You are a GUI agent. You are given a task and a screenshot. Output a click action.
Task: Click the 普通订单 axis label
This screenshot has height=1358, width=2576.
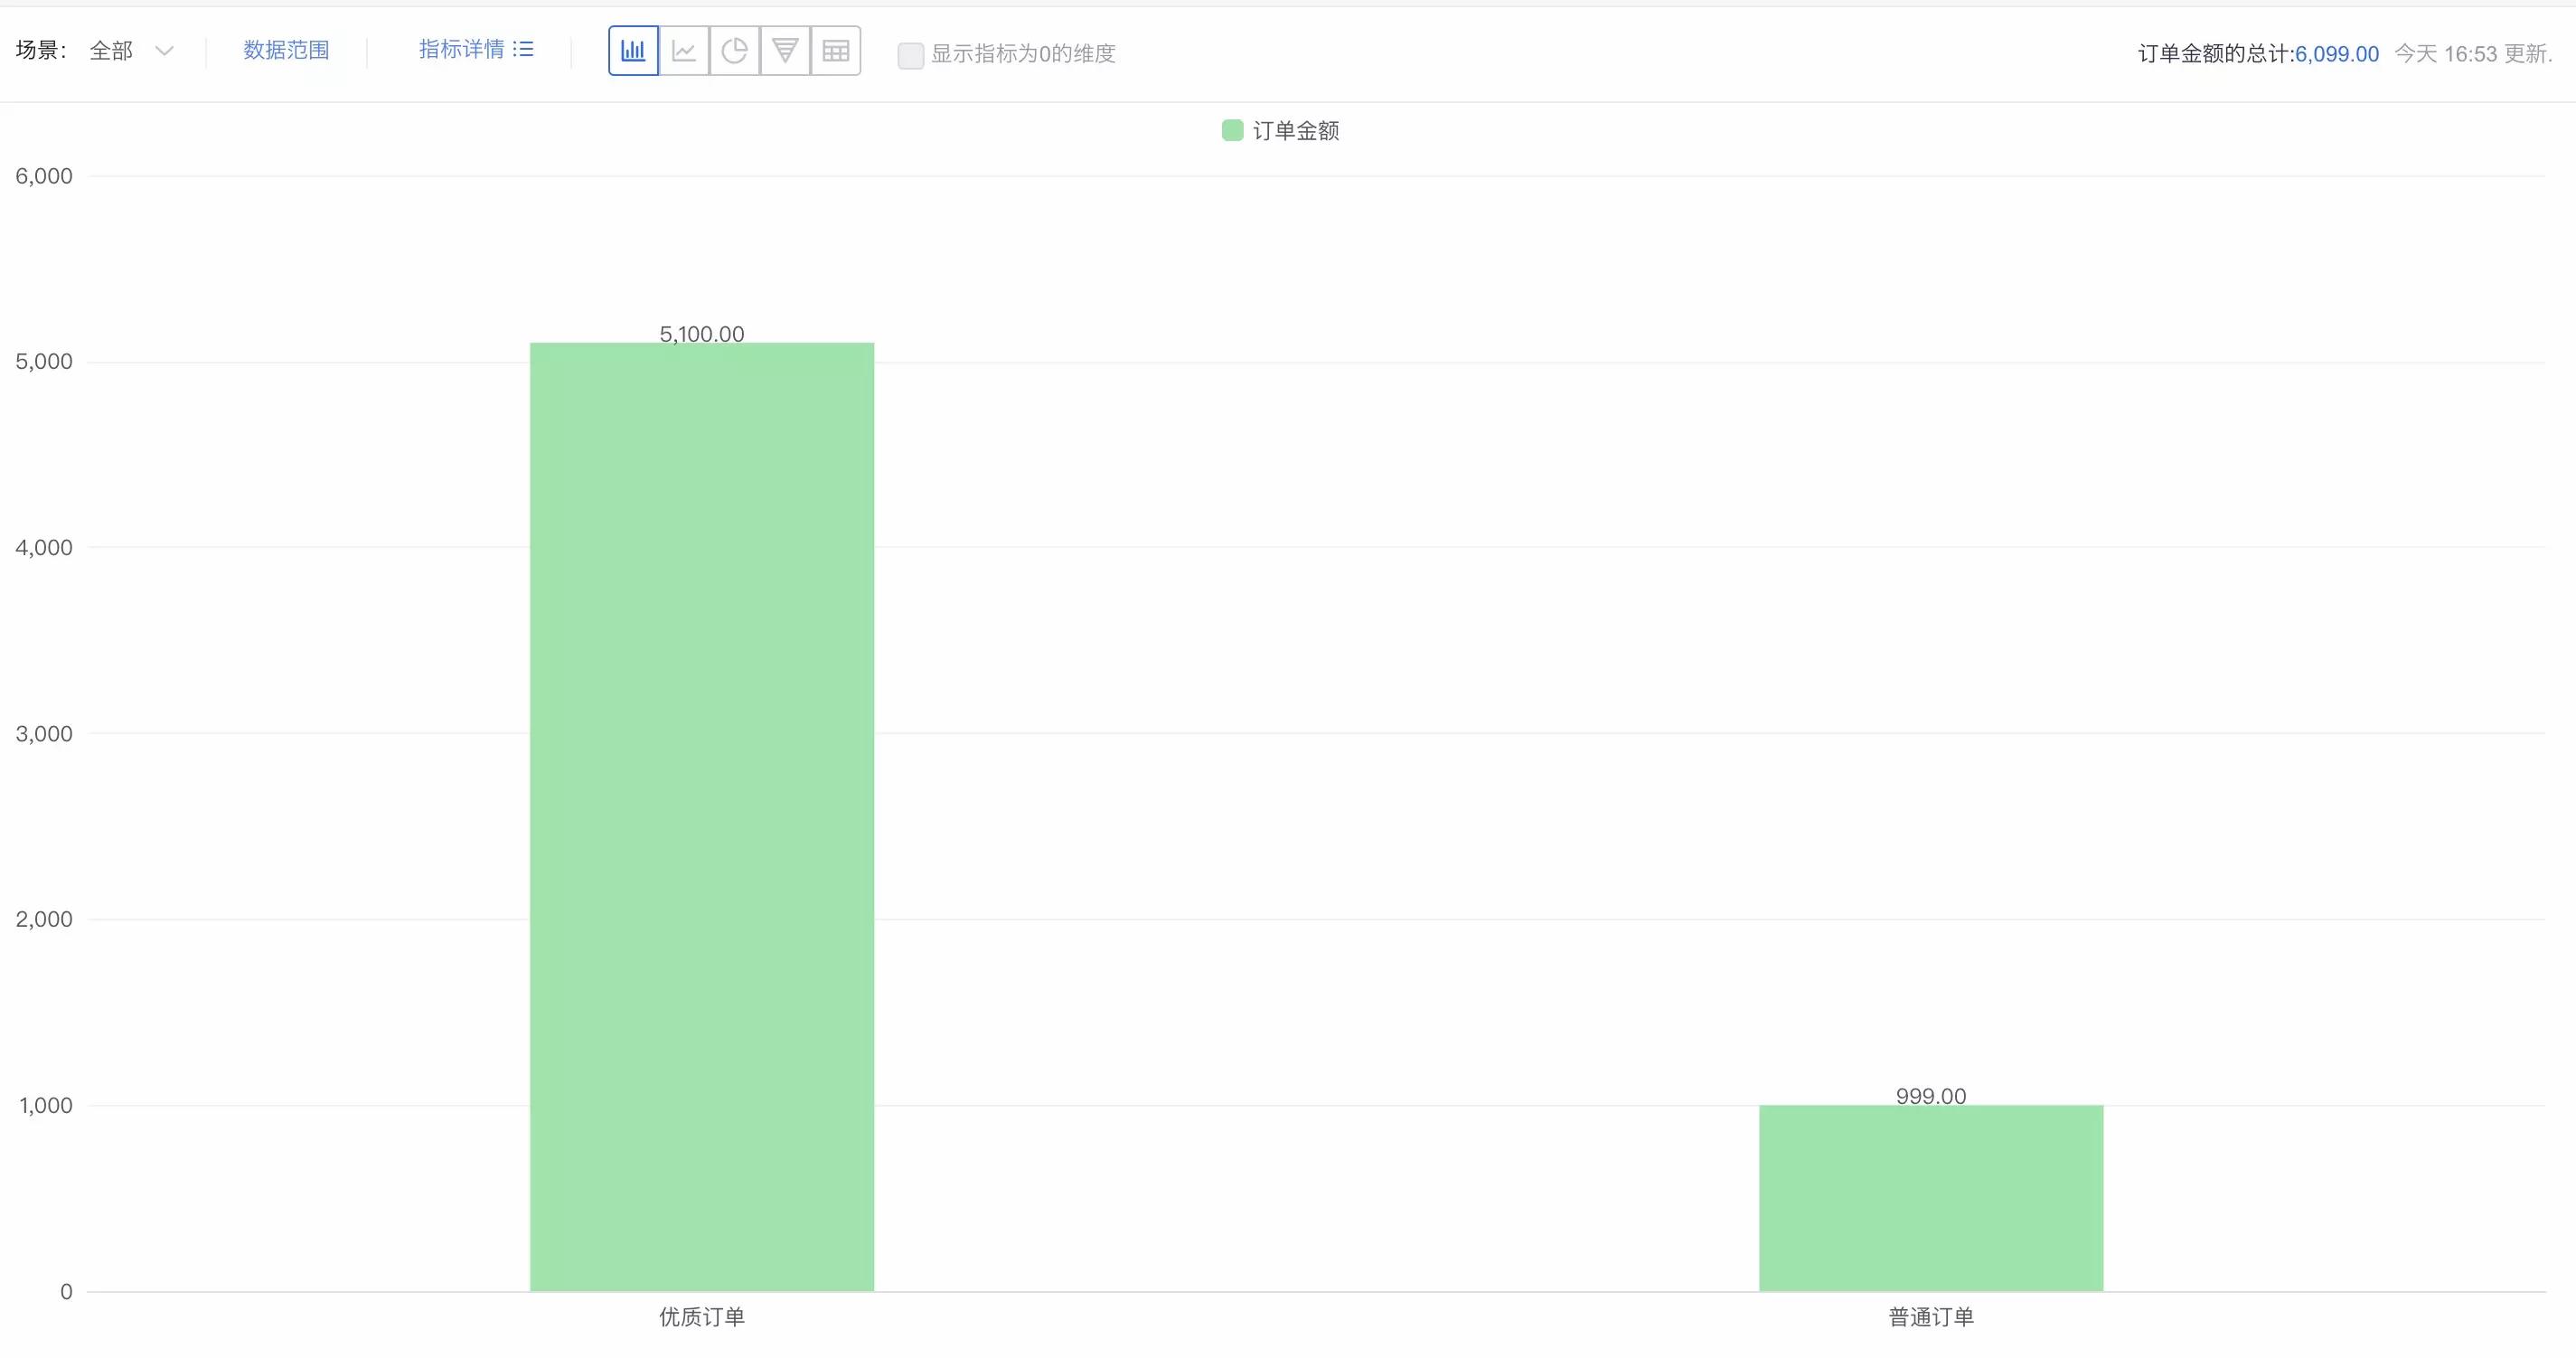click(x=1931, y=1317)
